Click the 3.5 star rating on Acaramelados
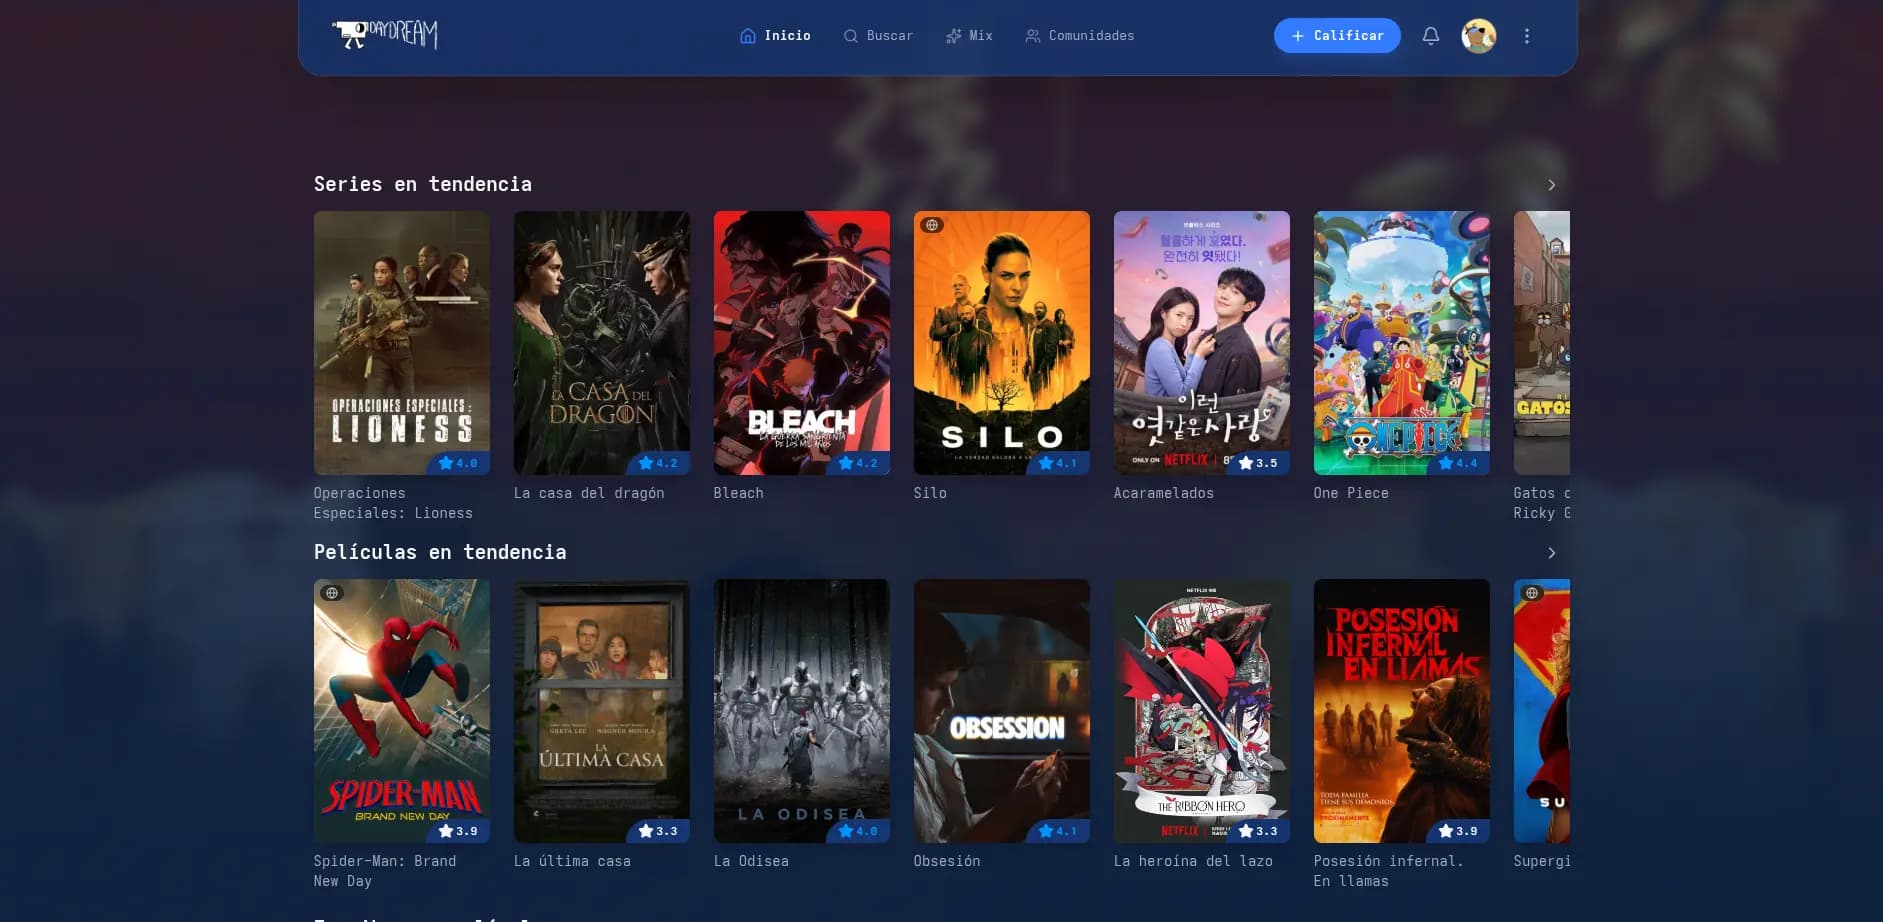The image size is (1883, 922). (1259, 463)
